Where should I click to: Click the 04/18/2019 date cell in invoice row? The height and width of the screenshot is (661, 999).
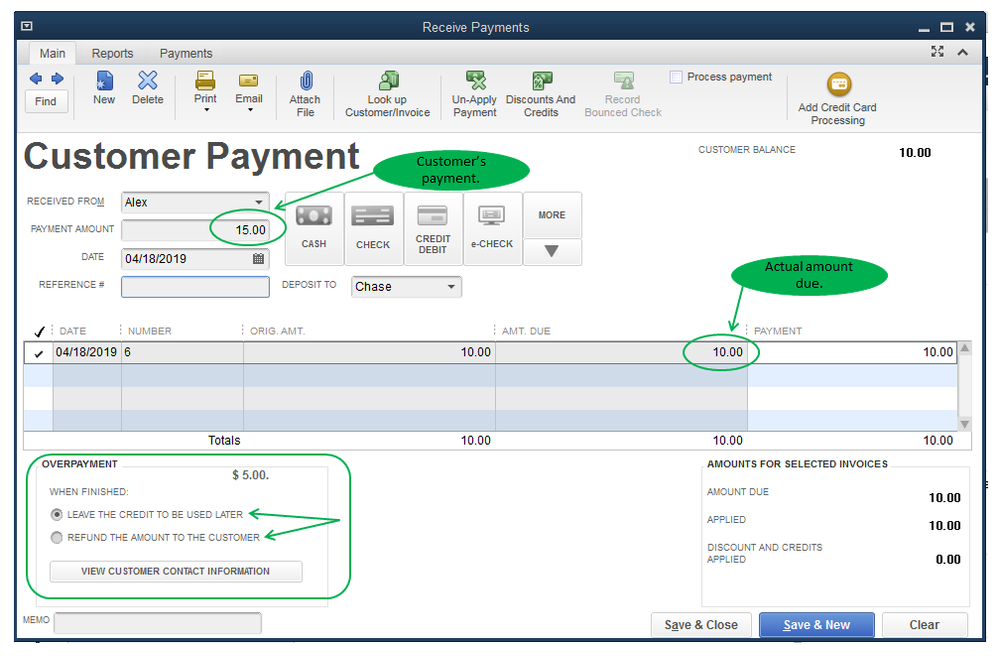click(x=87, y=352)
